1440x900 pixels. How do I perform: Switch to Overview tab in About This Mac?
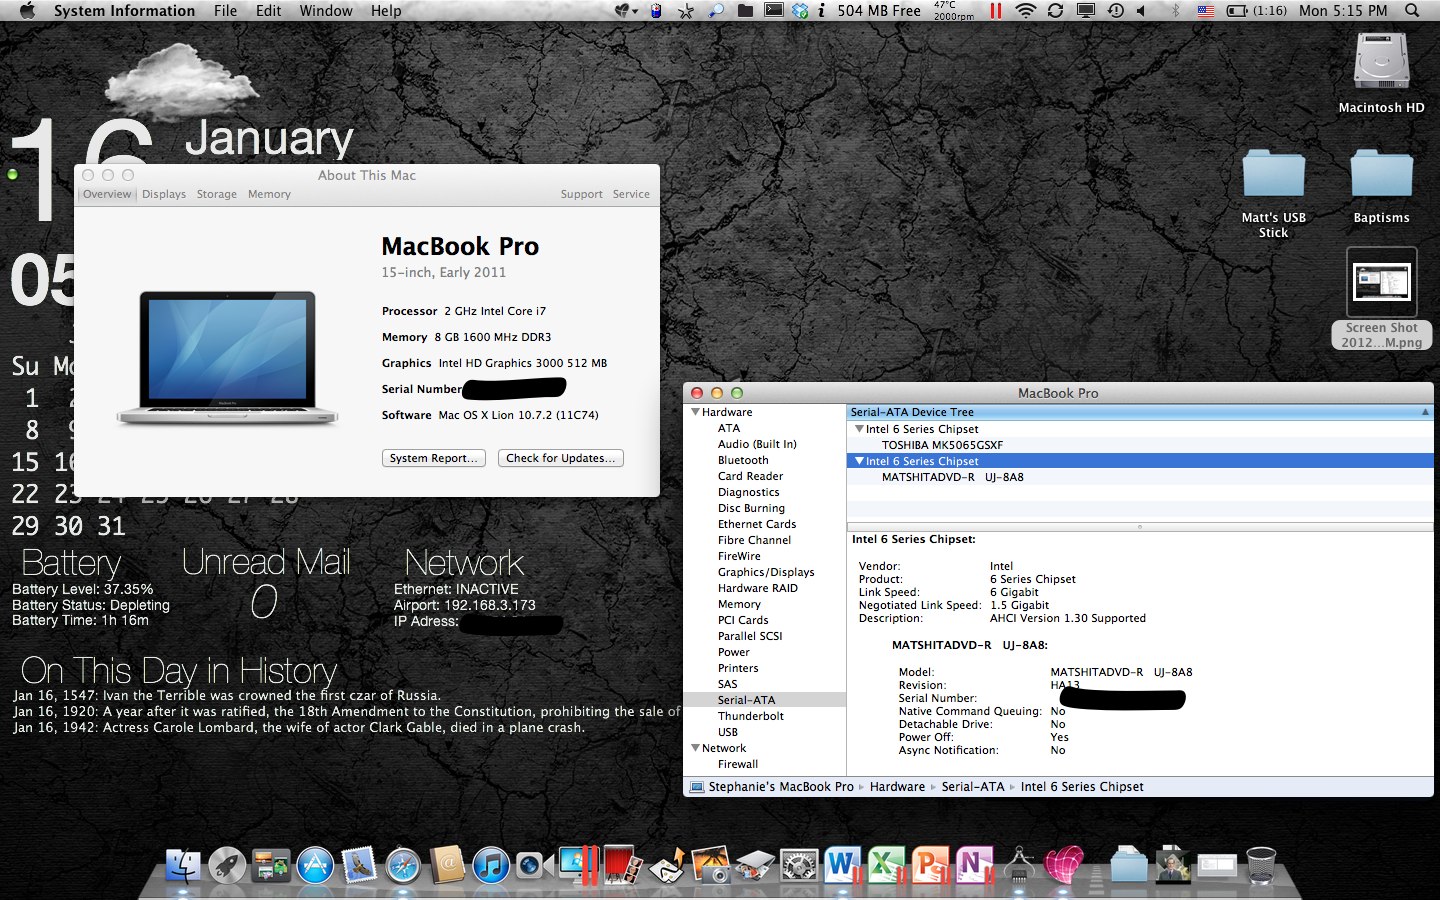click(107, 194)
